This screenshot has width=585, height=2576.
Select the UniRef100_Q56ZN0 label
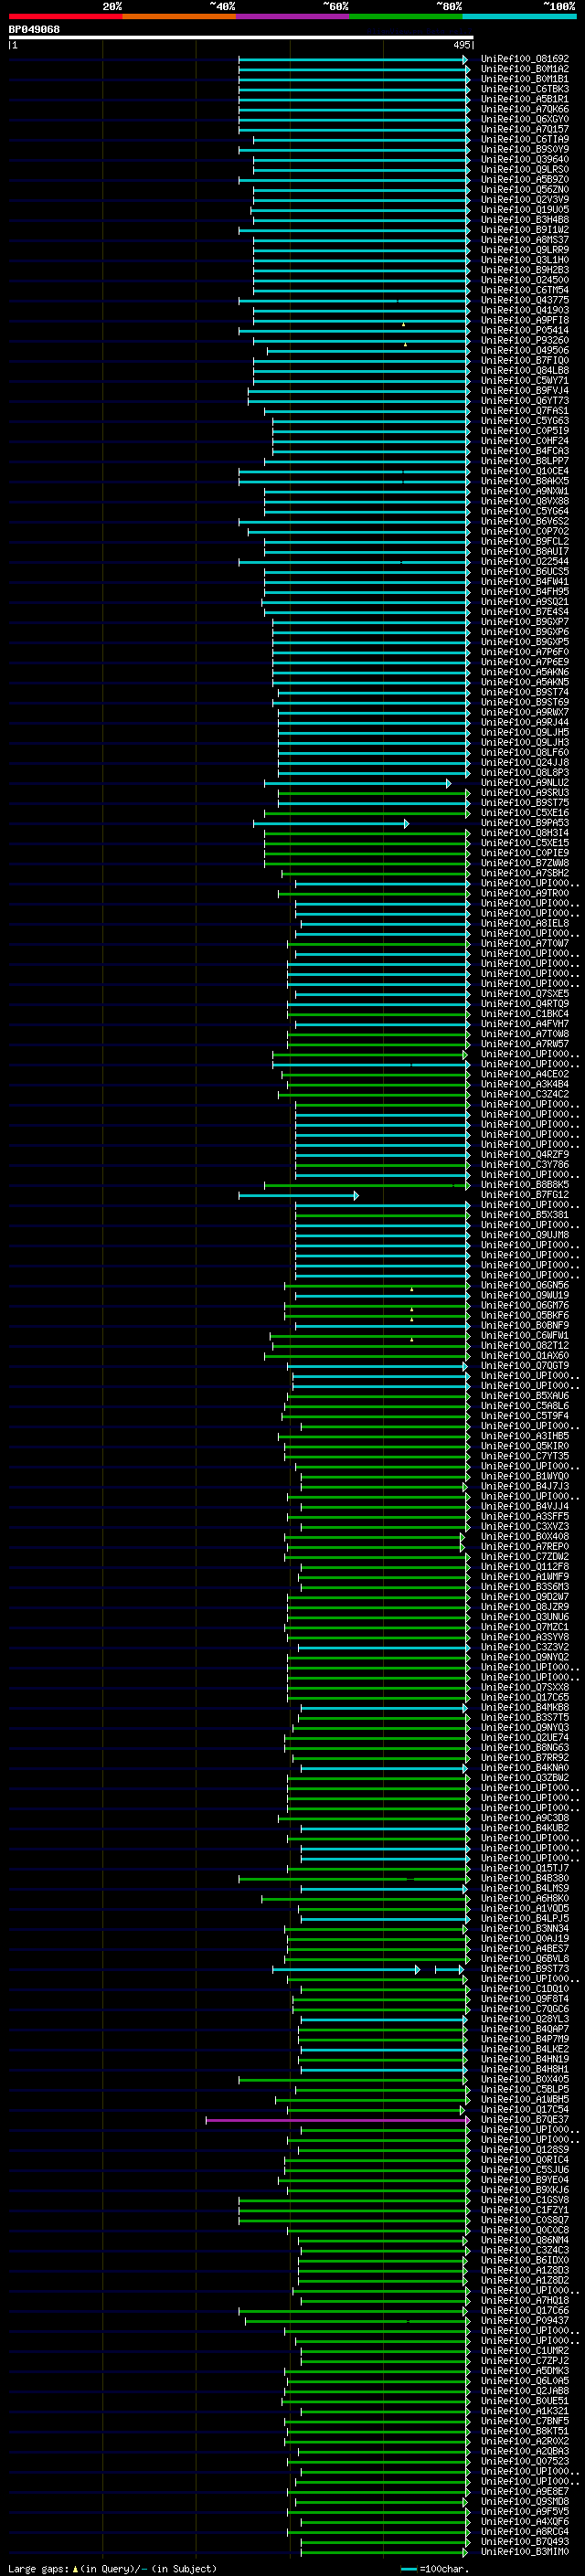tap(525, 189)
